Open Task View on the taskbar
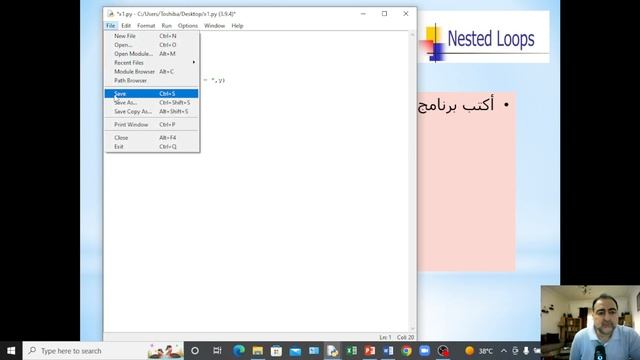Screen dimensions: 640x360 tap(217, 351)
